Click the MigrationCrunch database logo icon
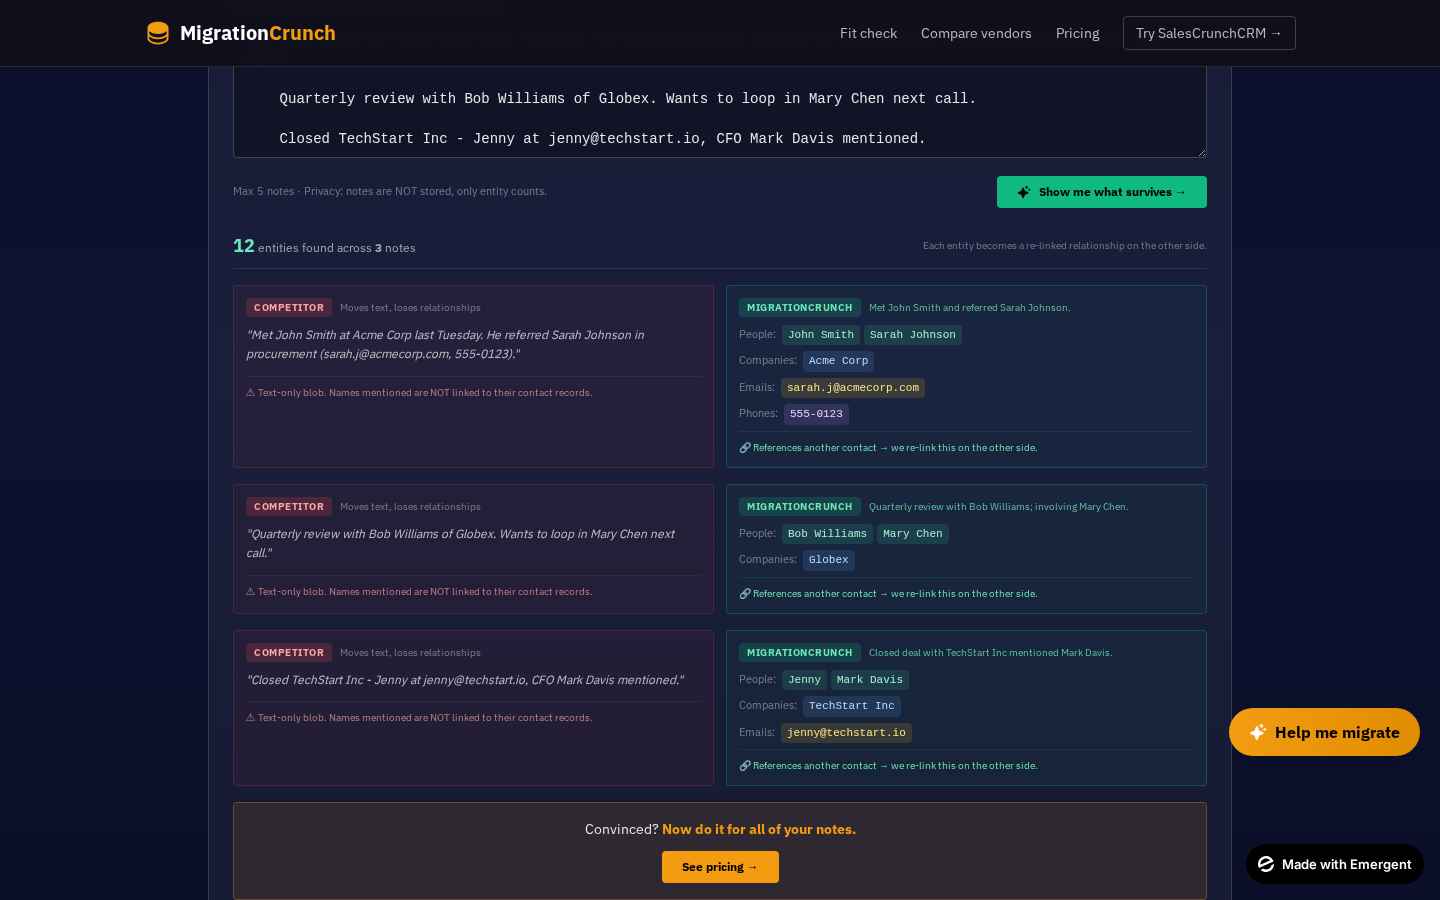Screen dimensions: 1440x900 158,33
